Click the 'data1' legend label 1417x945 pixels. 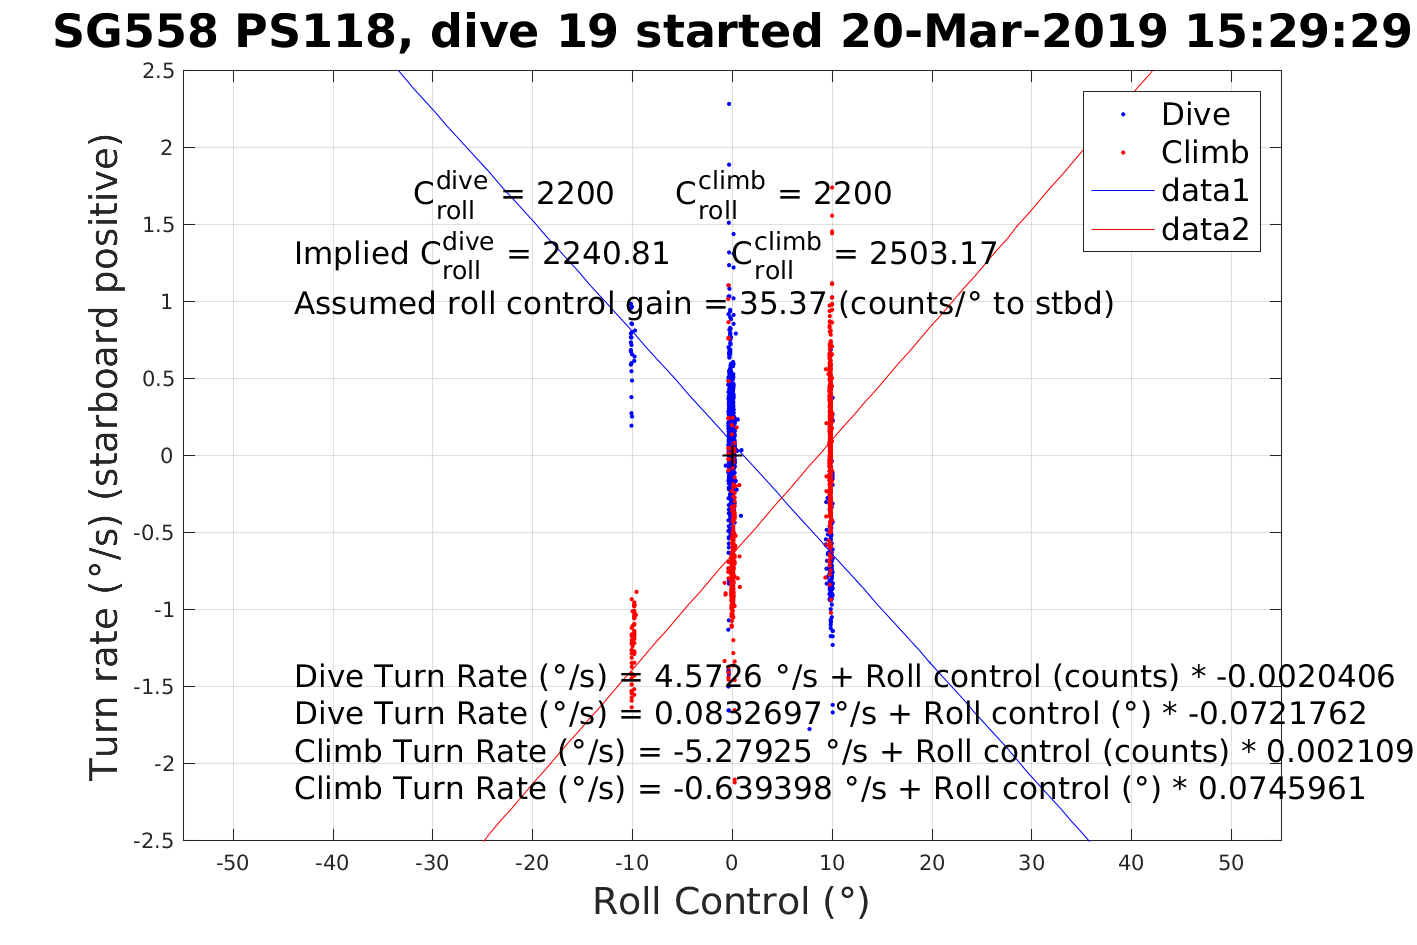[x=1205, y=191]
